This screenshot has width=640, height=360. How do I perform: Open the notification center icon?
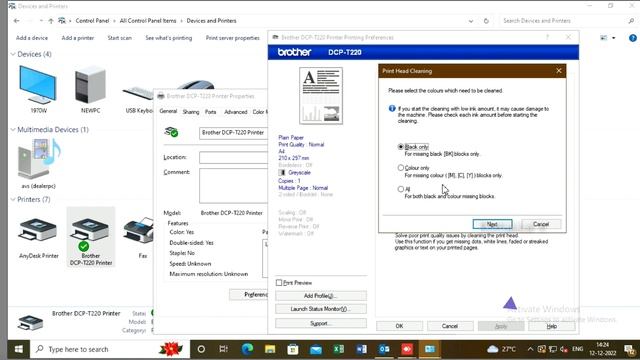629,349
